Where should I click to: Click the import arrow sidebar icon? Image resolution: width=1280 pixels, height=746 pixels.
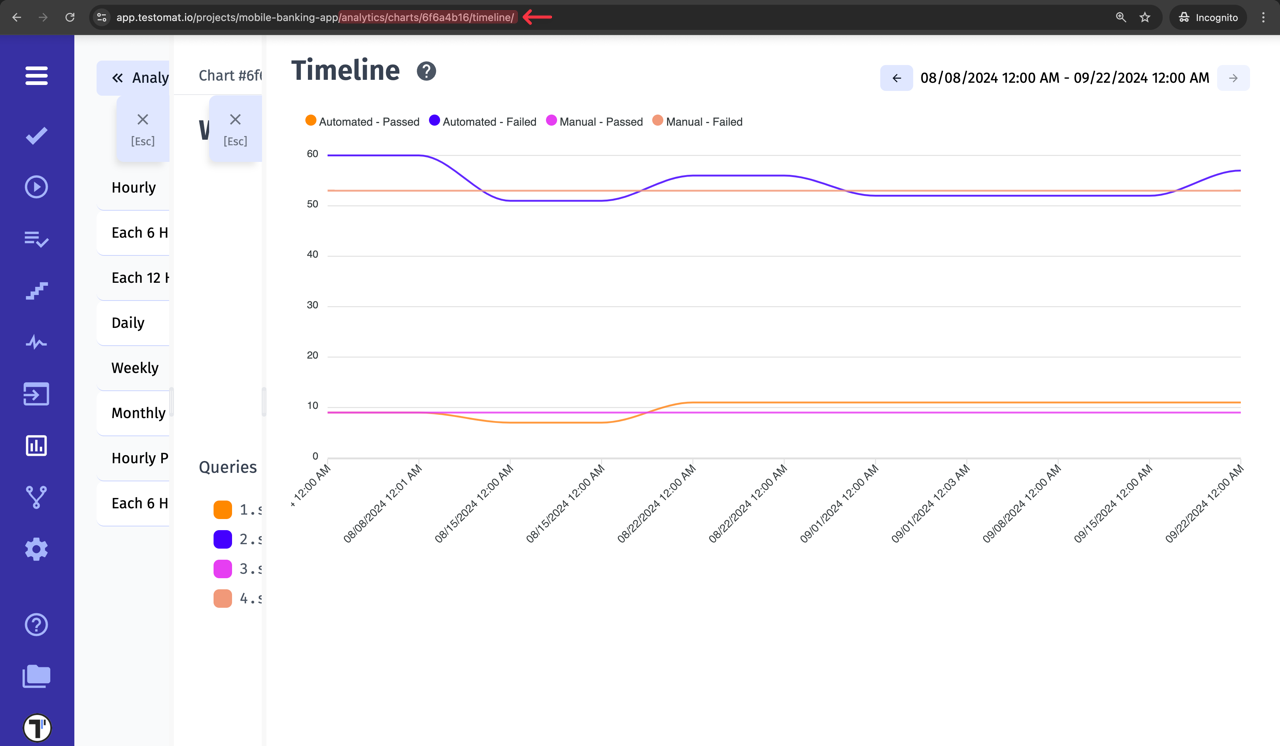point(36,394)
